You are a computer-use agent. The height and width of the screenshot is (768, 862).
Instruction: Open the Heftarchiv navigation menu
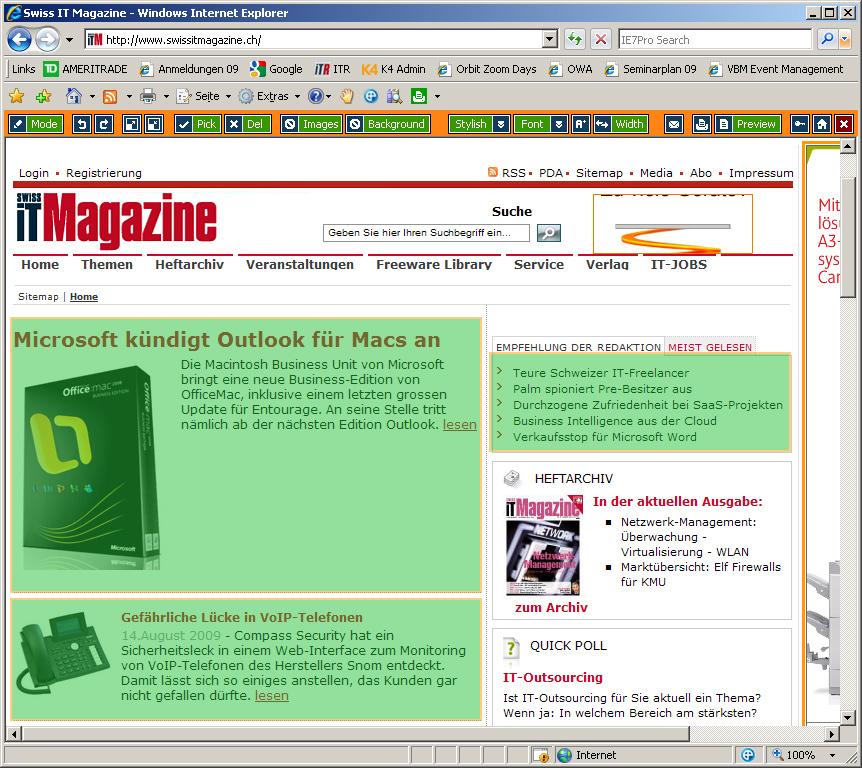190,264
